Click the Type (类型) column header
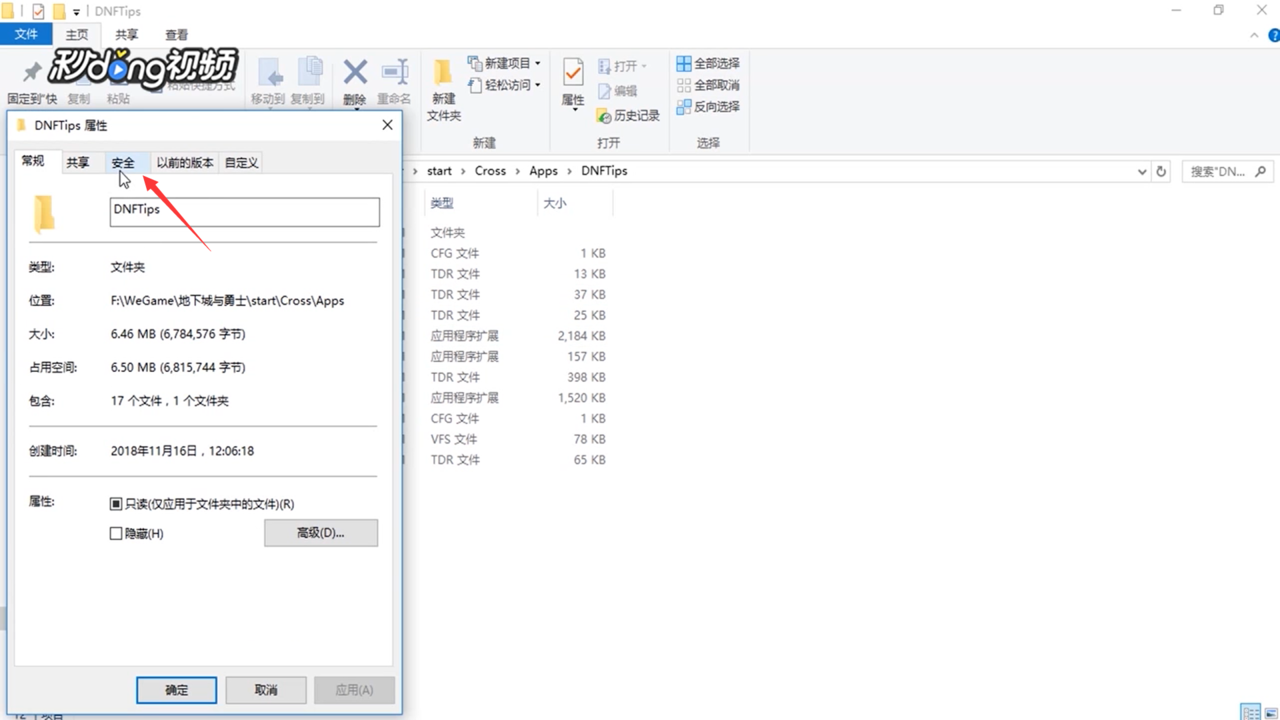 point(480,203)
